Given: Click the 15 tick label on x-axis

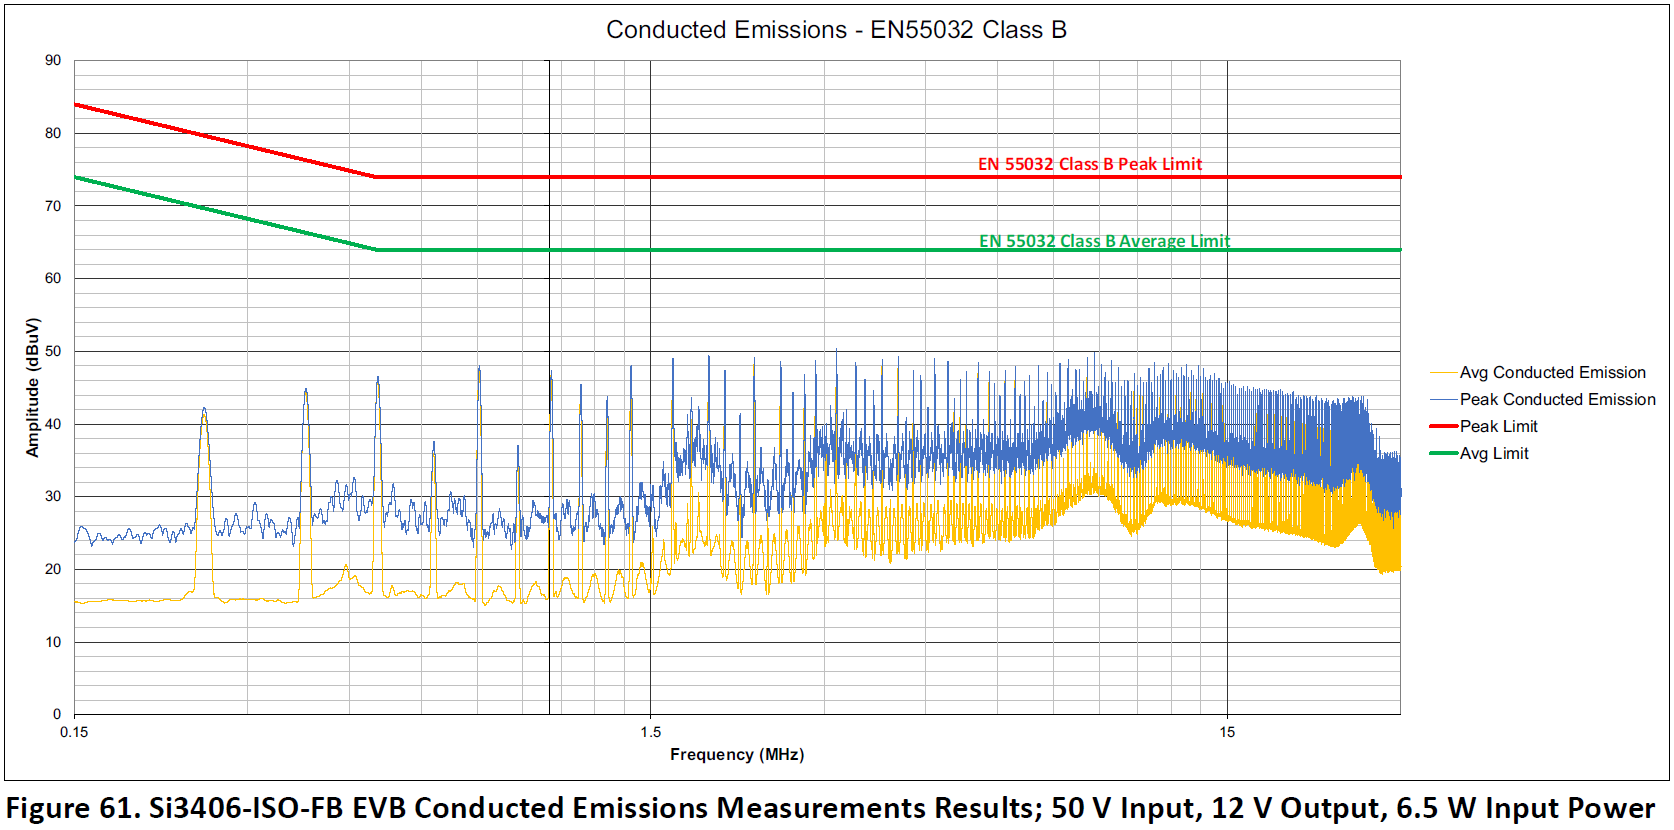Looking at the screenshot, I should click(x=1227, y=732).
